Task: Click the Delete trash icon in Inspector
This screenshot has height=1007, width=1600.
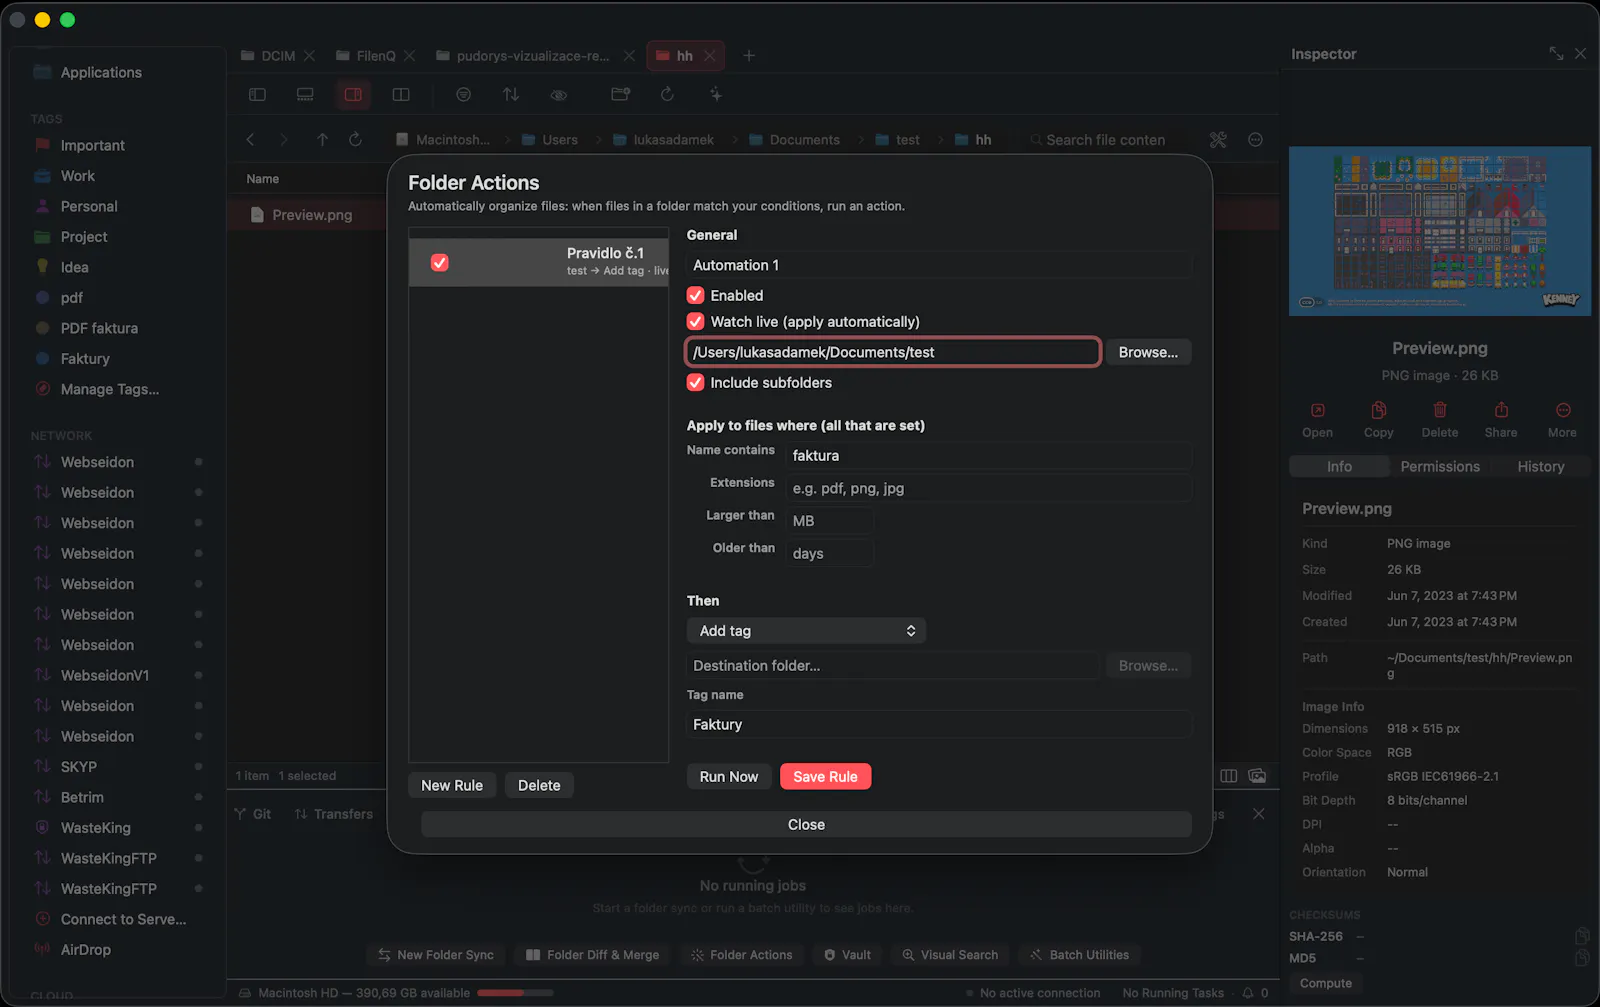Action: pos(1440,420)
